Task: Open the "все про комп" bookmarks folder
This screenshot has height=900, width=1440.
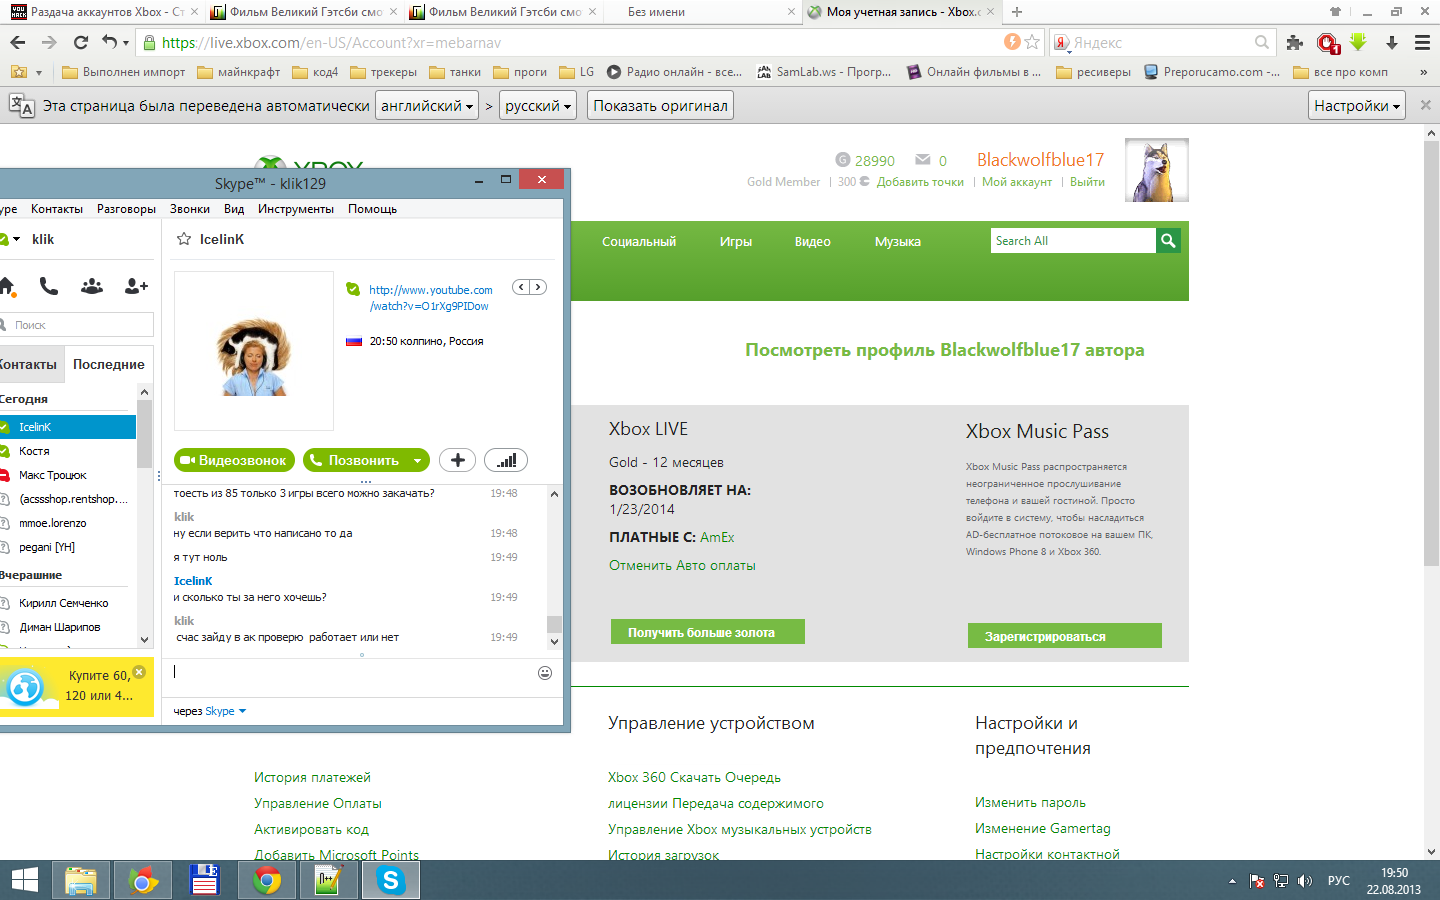Action: (x=1340, y=72)
